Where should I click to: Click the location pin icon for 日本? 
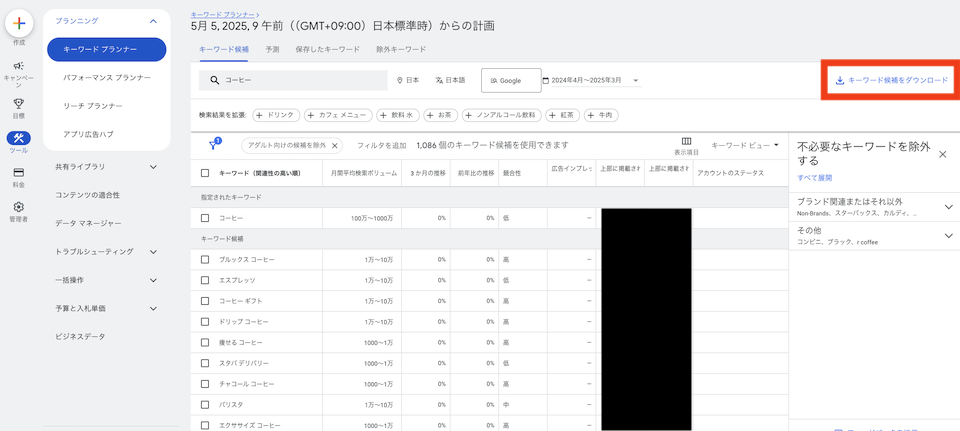pyautogui.click(x=400, y=80)
